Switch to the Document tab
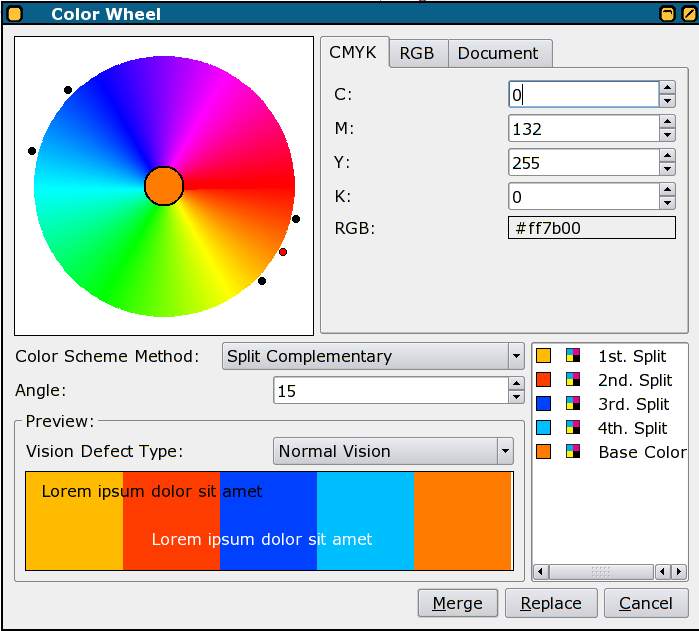The width and height of the screenshot is (699, 631). click(x=498, y=54)
